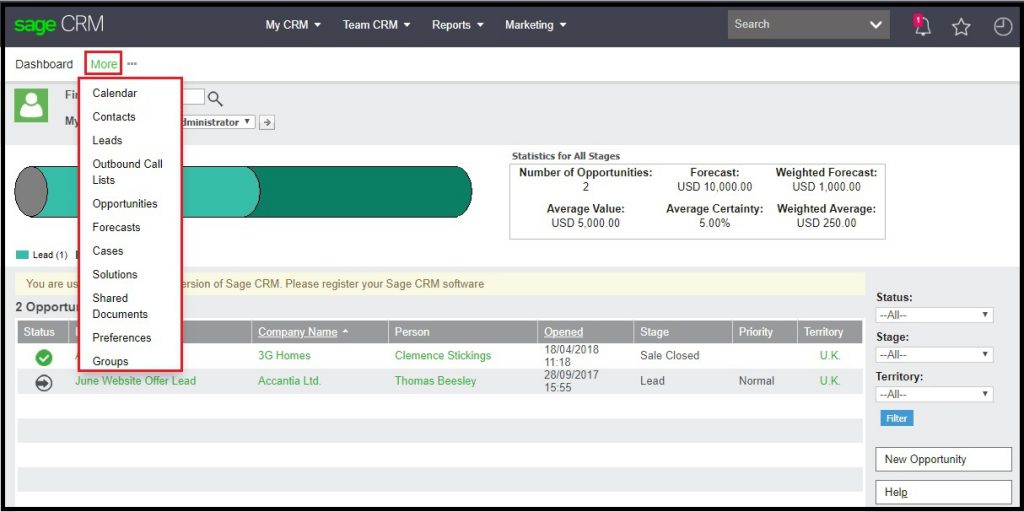Click the magnifying glass find icon

click(x=215, y=98)
